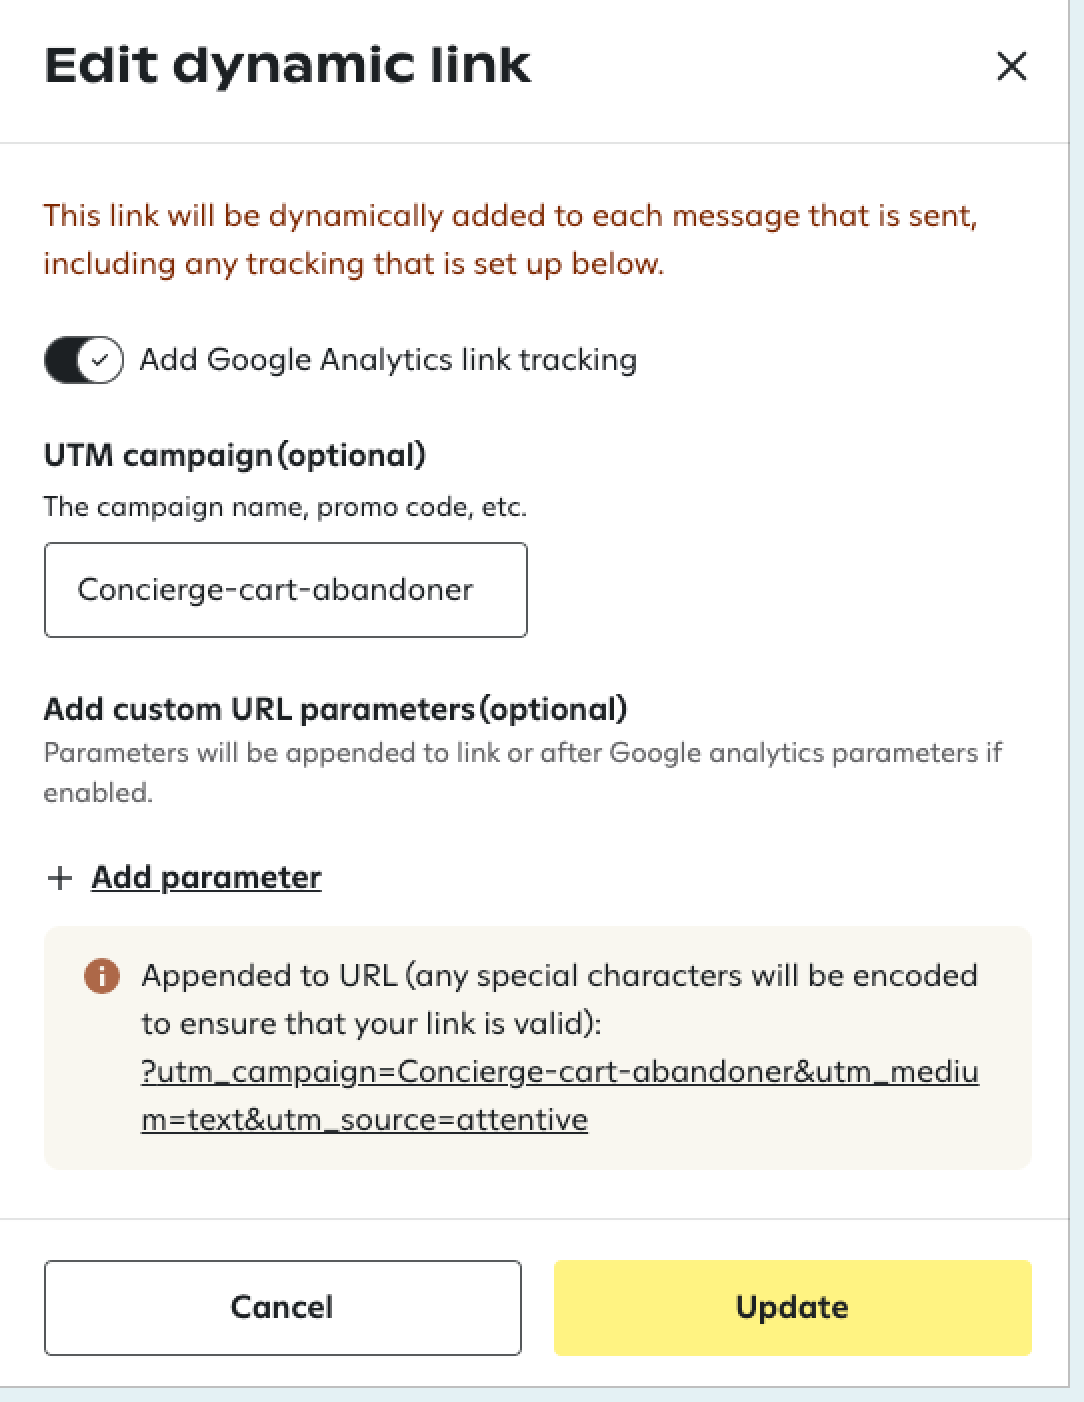The image size is (1084, 1402).
Task: Focus the UTM campaign input field
Action: (x=285, y=590)
